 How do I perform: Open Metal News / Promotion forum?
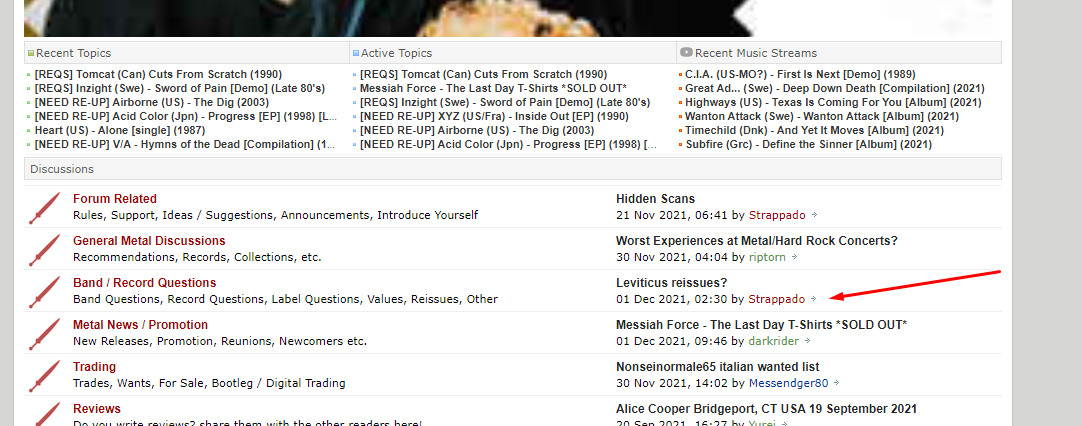tap(140, 325)
